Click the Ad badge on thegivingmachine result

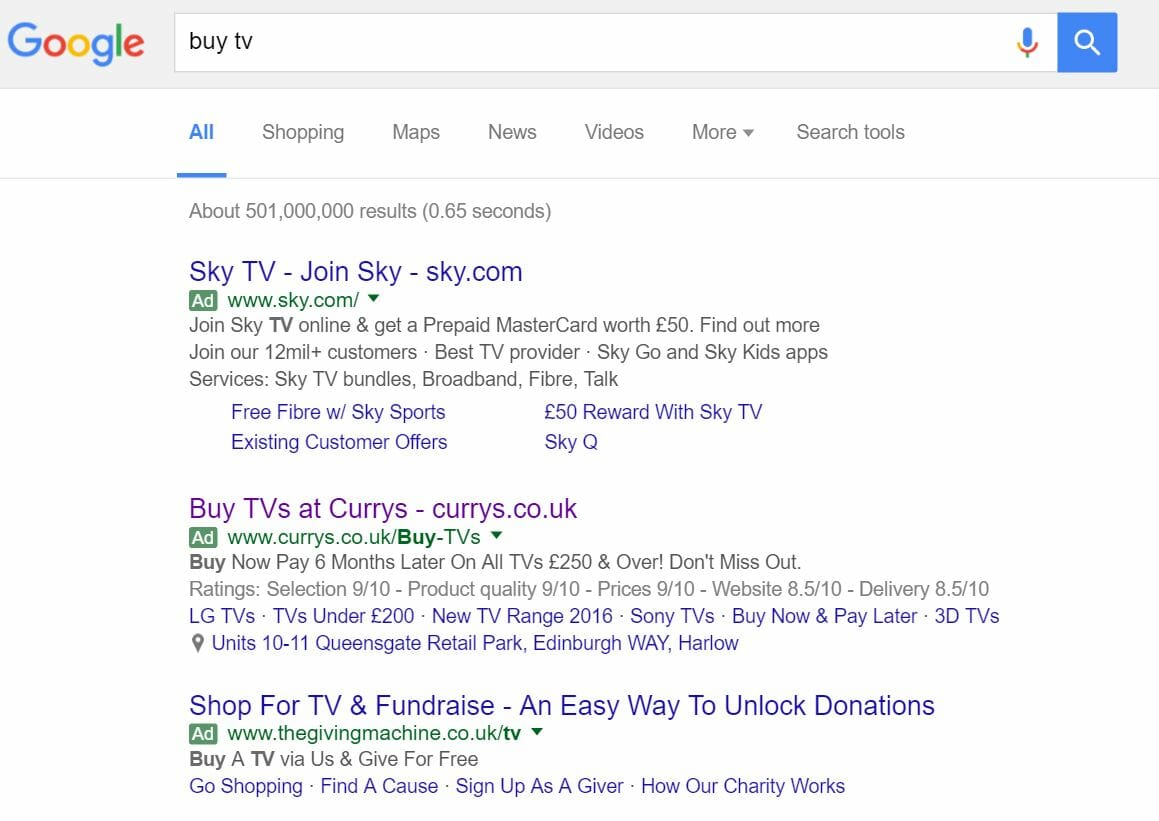click(x=203, y=734)
